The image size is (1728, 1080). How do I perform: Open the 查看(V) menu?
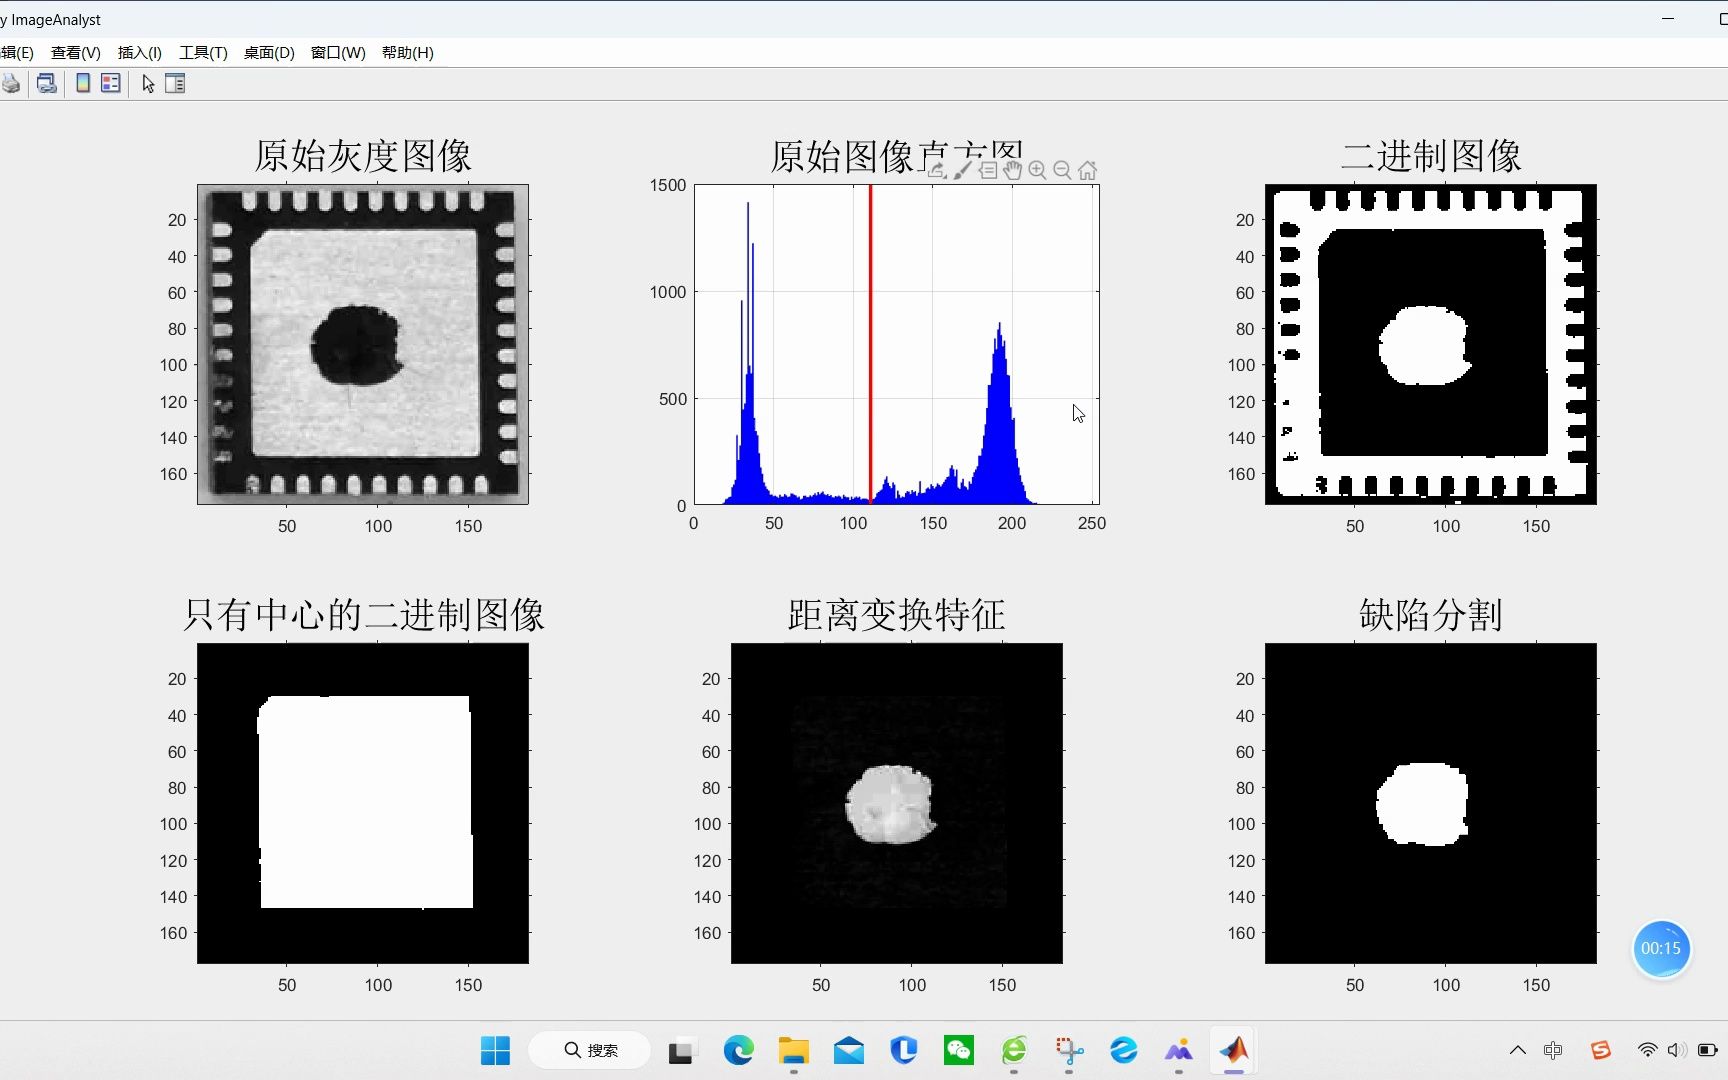pos(76,53)
